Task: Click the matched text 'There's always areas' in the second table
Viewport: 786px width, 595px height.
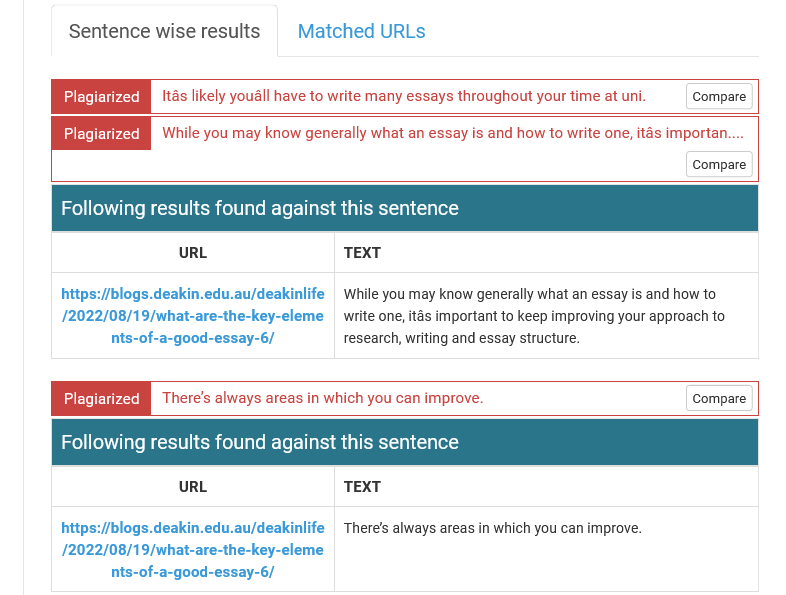Action: [492, 528]
